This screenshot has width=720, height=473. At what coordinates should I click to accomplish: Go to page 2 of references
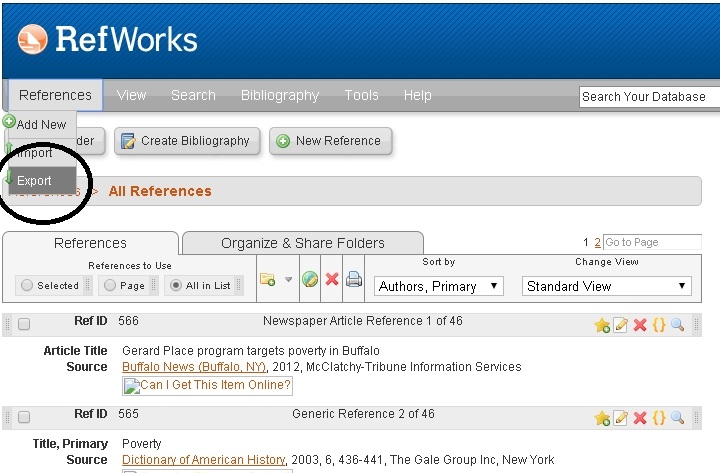point(597,242)
